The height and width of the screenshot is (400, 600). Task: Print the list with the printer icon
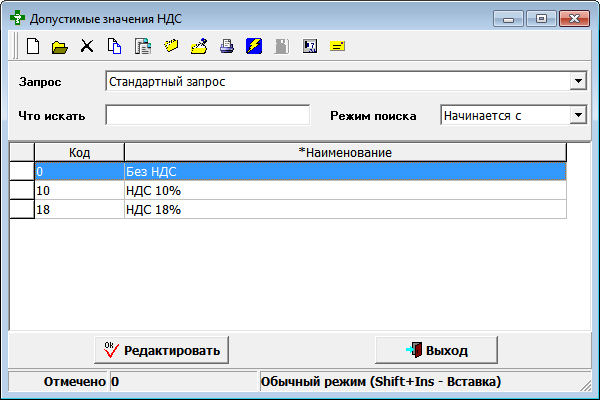(227, 46)
